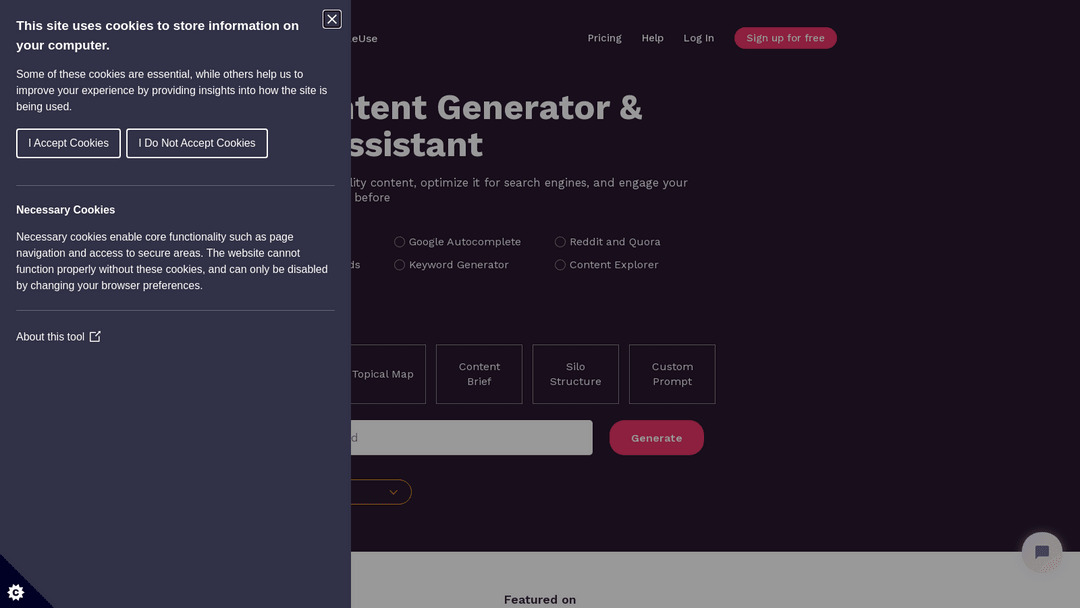The width and height of the screenshot is (1080, 608).
Task: Select the Custom Prompt option
Action: tap(672, 374)
